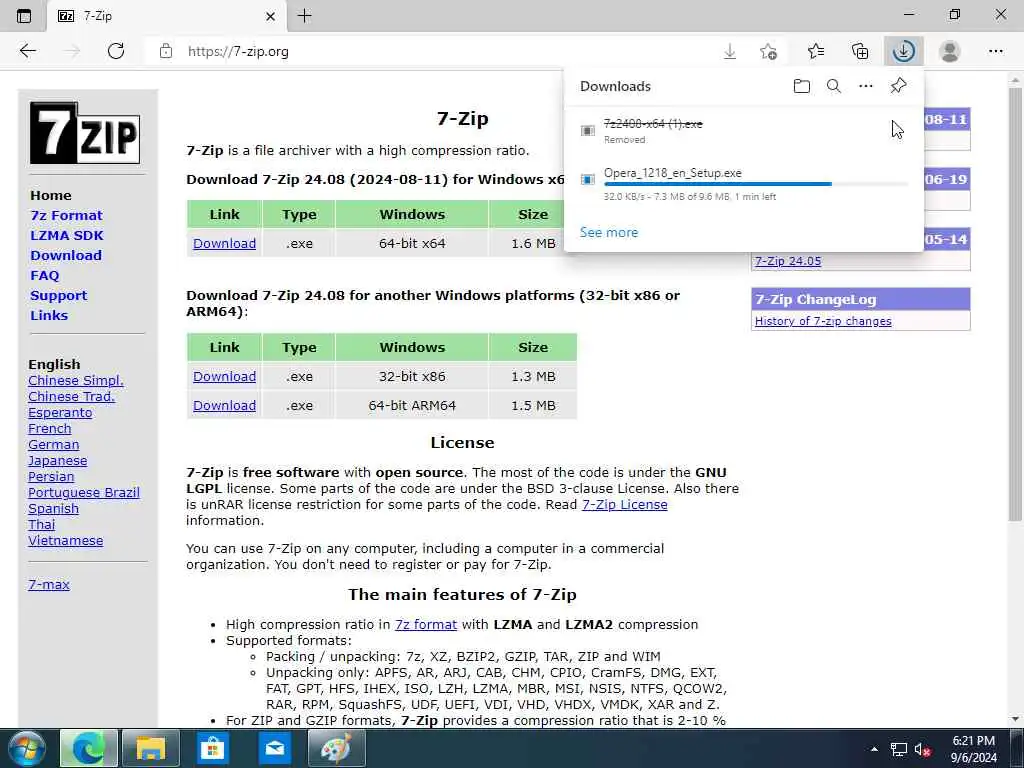Open the 7-max link
1024x768 pixels.
click(49, 584)
